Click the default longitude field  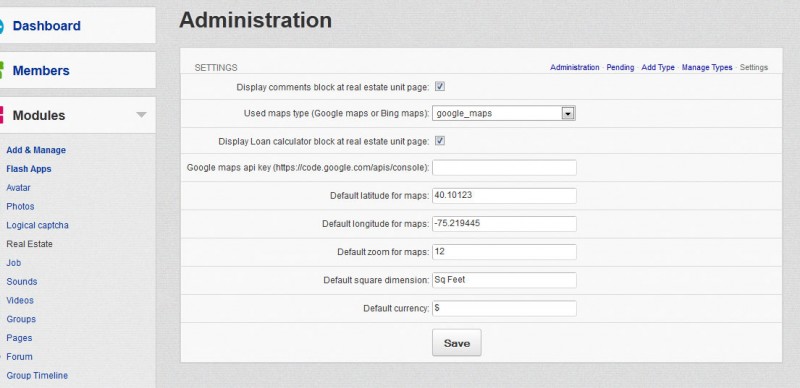pyautogui.click(x=505, y=224)
